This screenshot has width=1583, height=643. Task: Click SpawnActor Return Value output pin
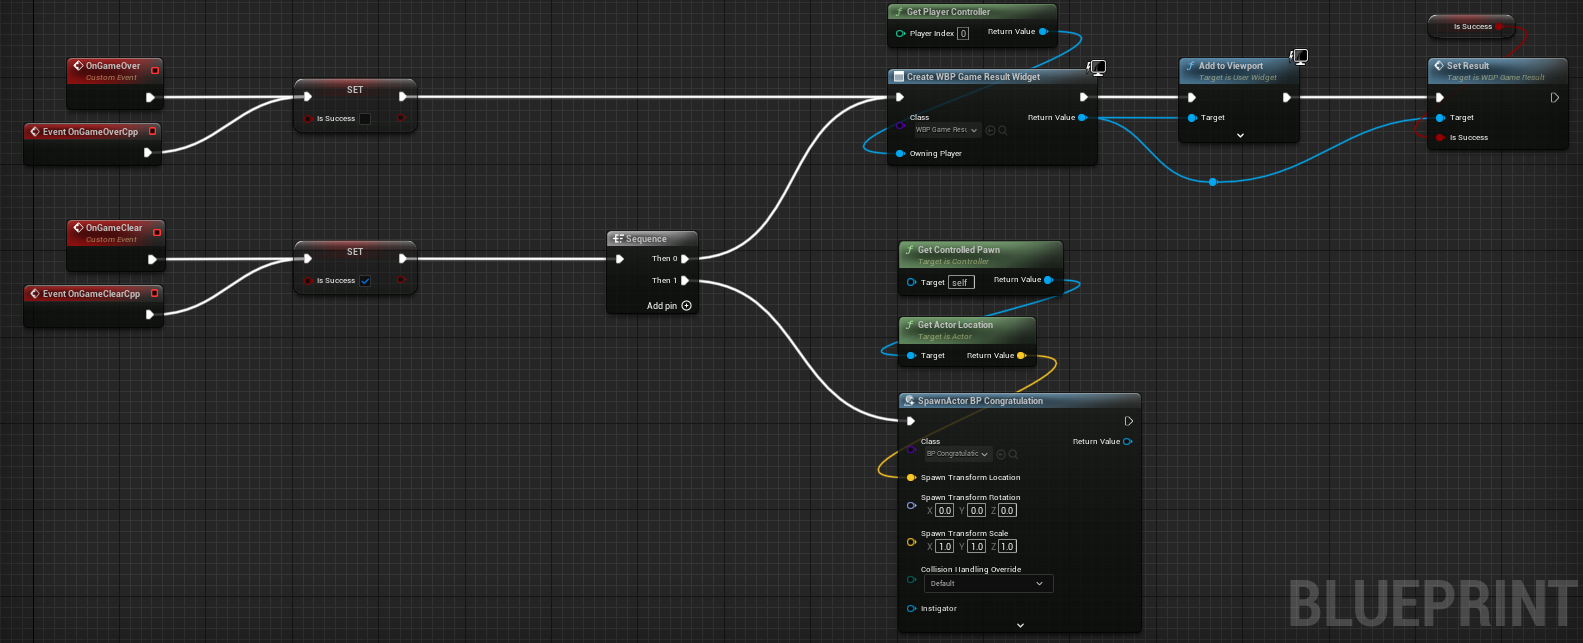1127,441
